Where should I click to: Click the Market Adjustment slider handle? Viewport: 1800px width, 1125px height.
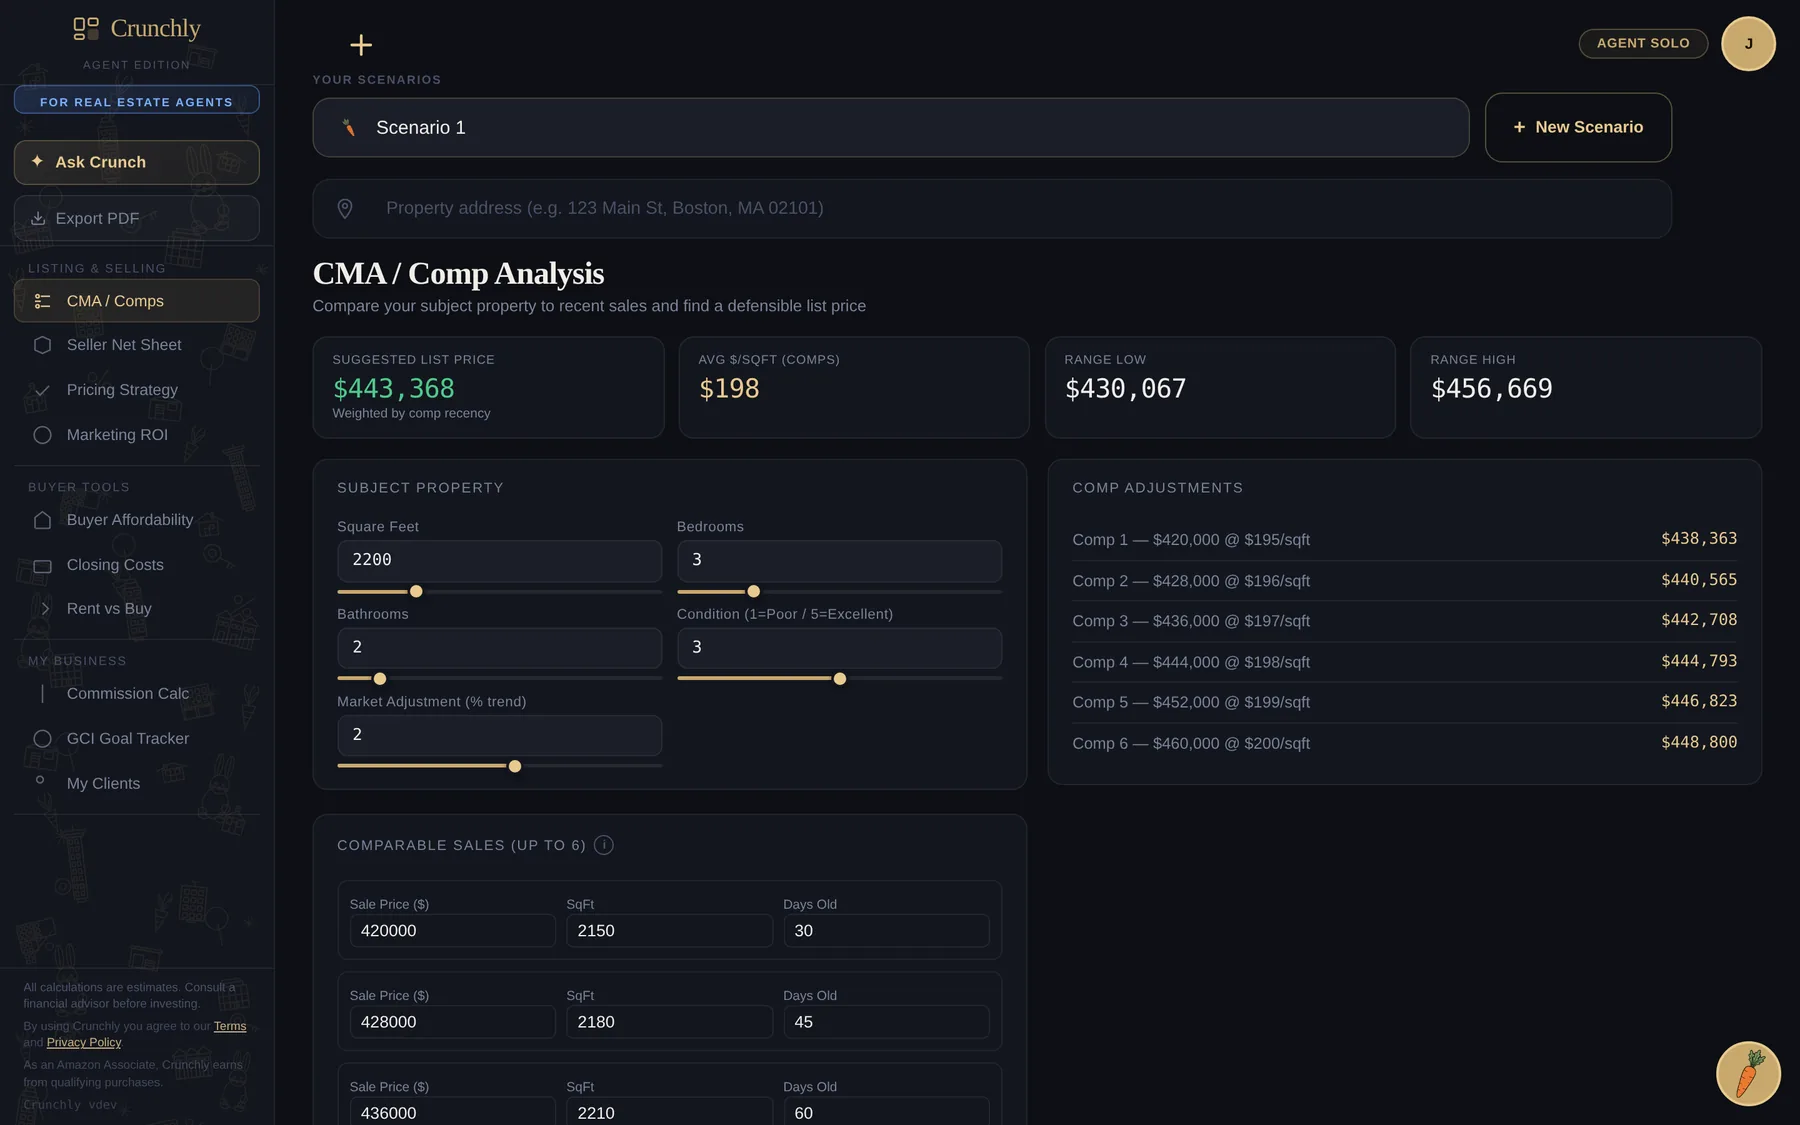[515, 766]
